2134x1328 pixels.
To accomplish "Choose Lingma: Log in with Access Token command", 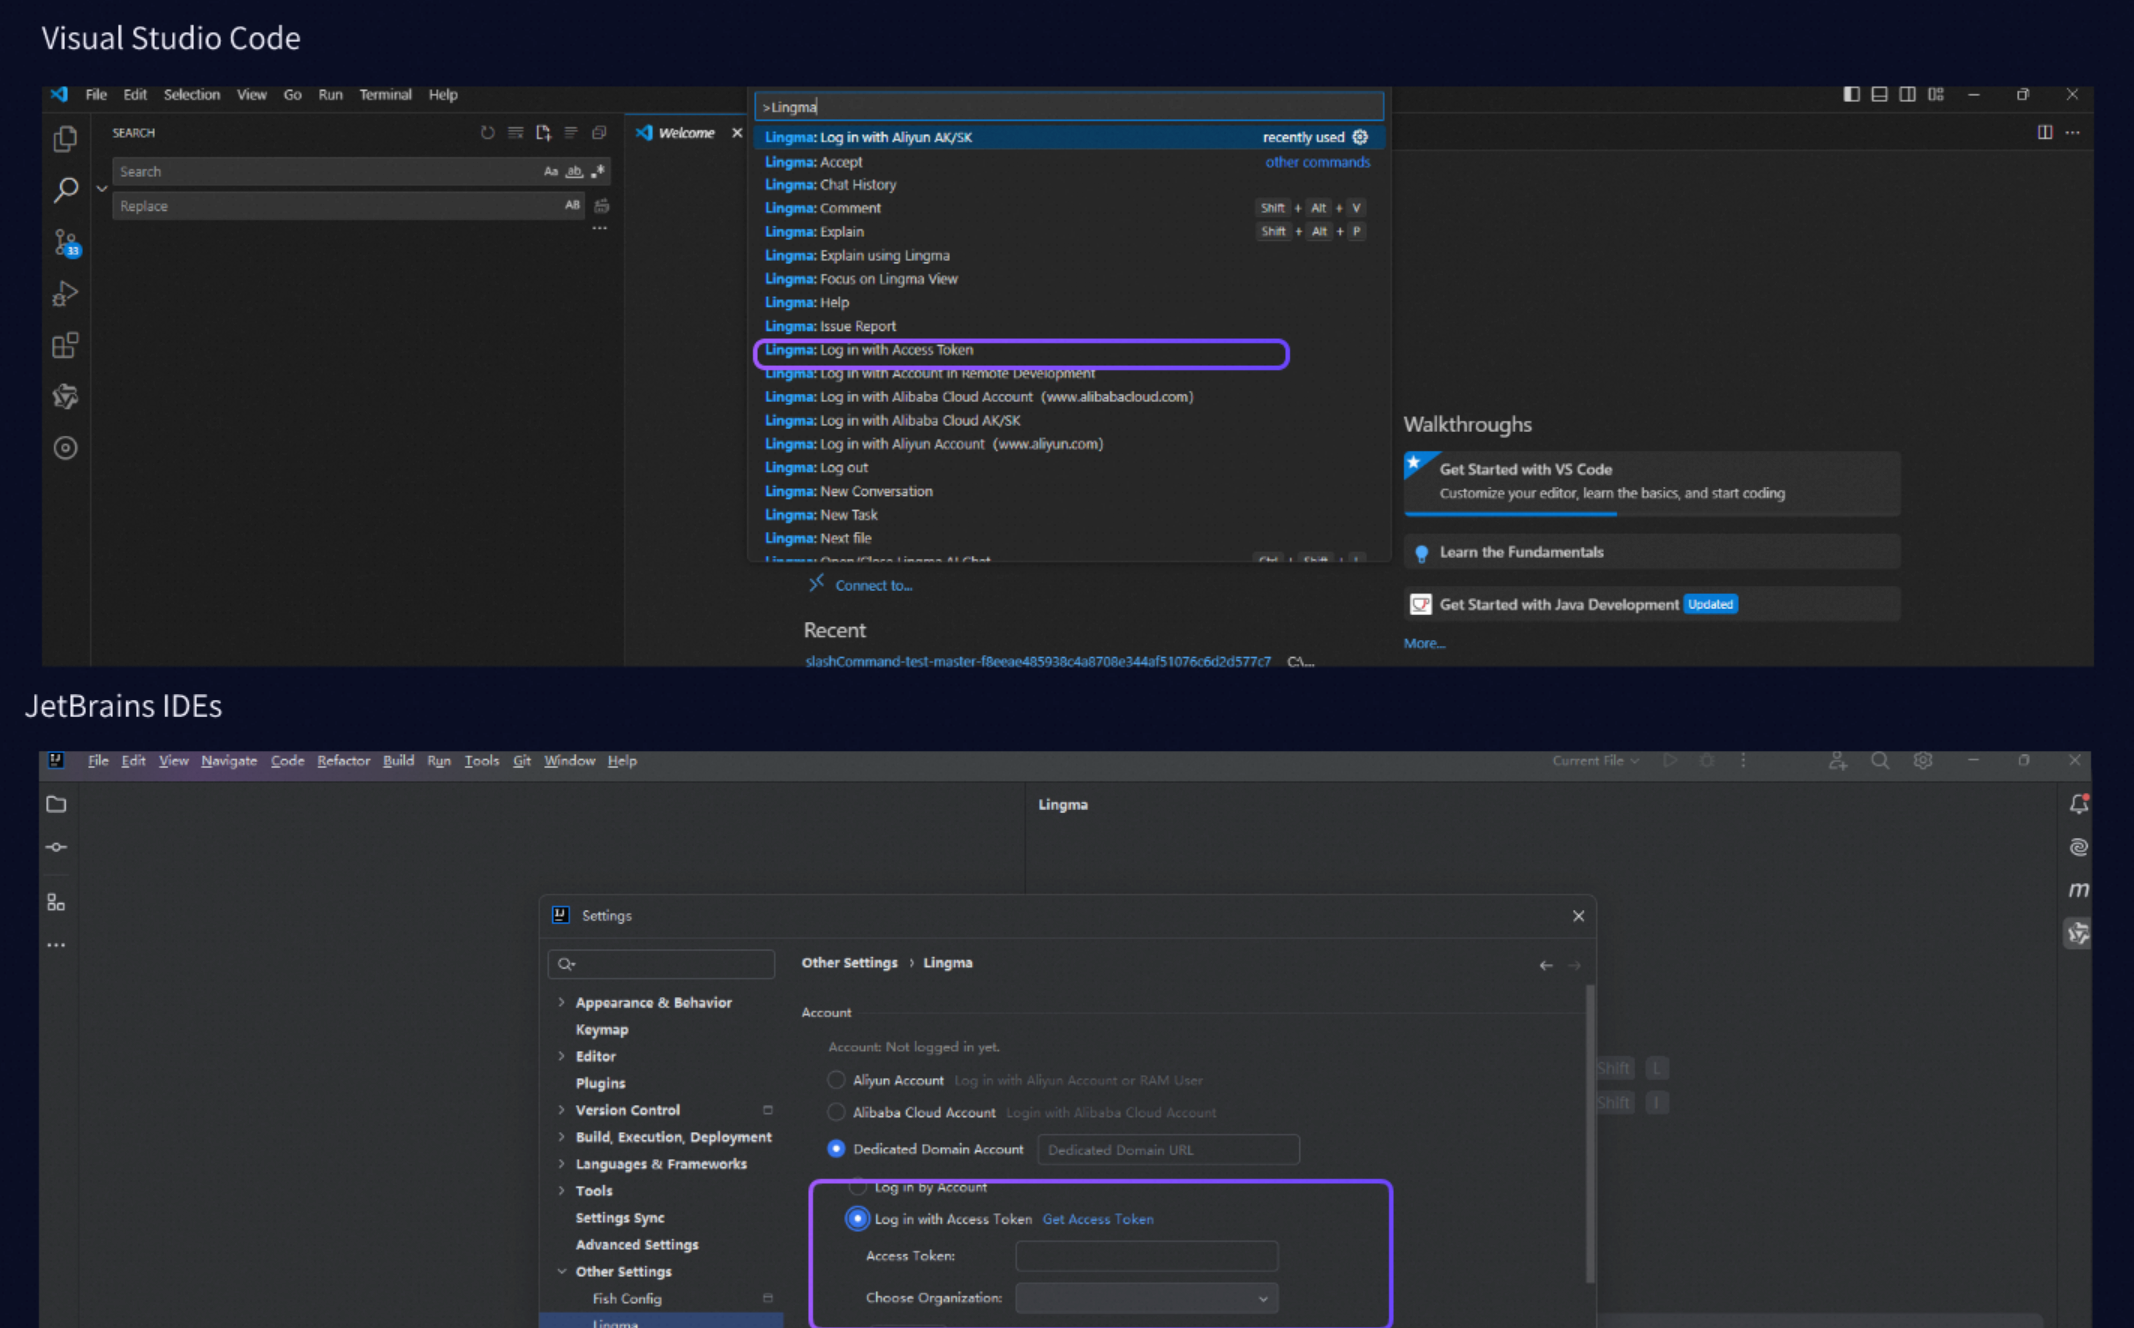I will [869, 350].
